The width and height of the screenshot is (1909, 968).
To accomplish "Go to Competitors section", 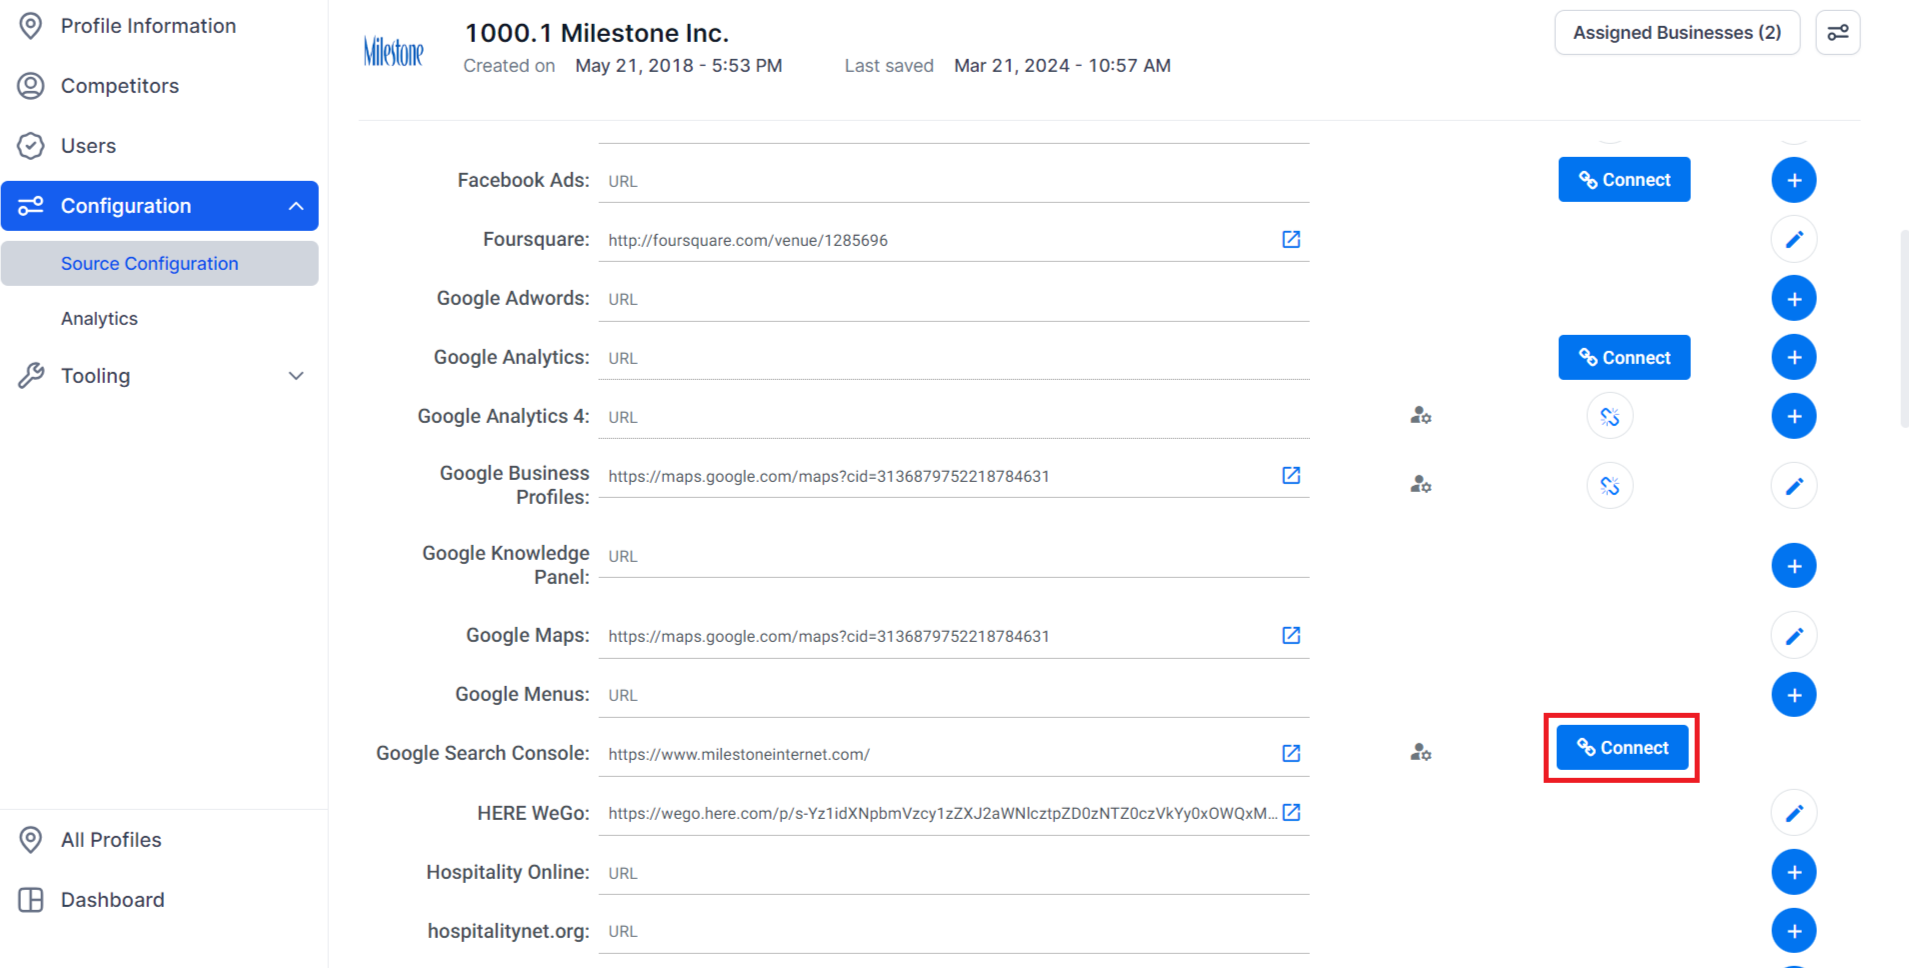I will click(120, 86).
